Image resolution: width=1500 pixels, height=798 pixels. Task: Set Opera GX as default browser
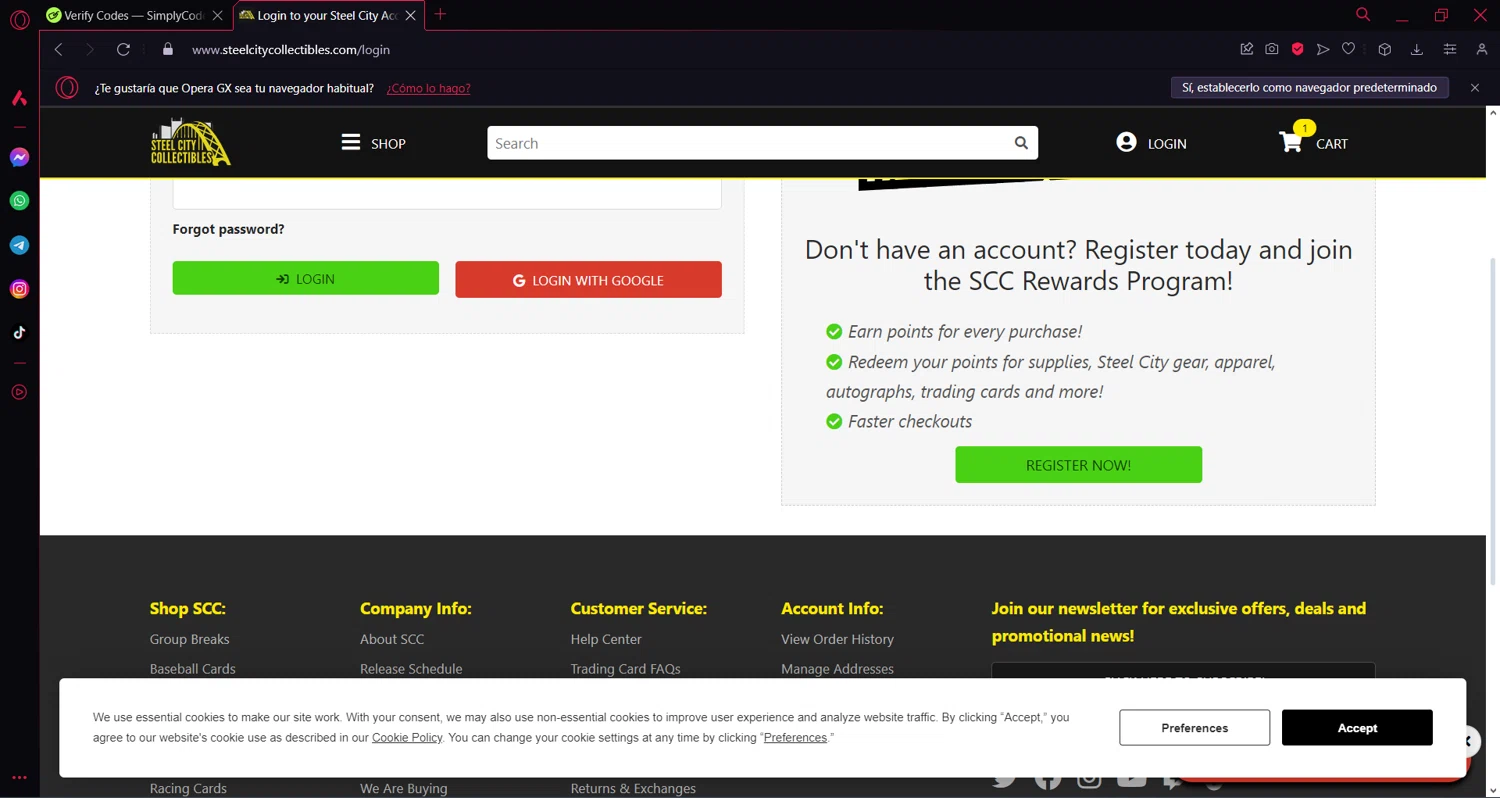click(x=1310, y=87)
